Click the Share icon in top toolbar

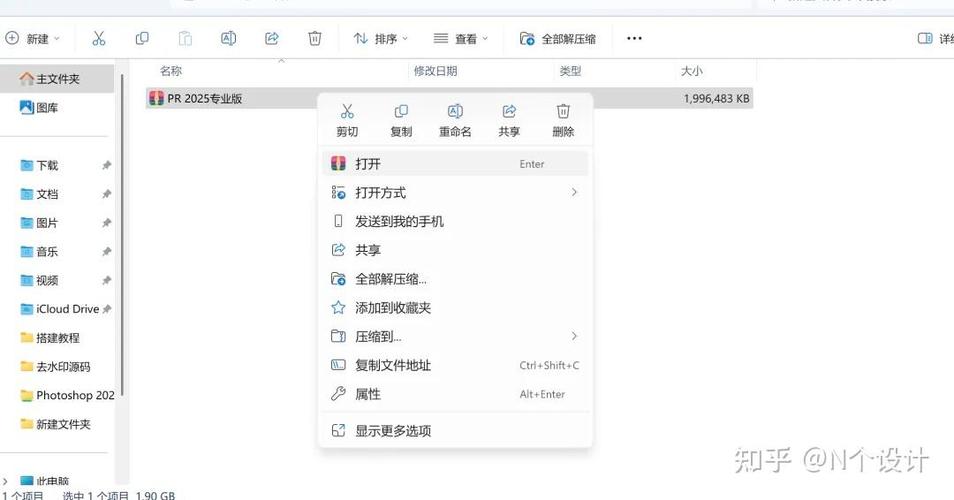point(271,38)
